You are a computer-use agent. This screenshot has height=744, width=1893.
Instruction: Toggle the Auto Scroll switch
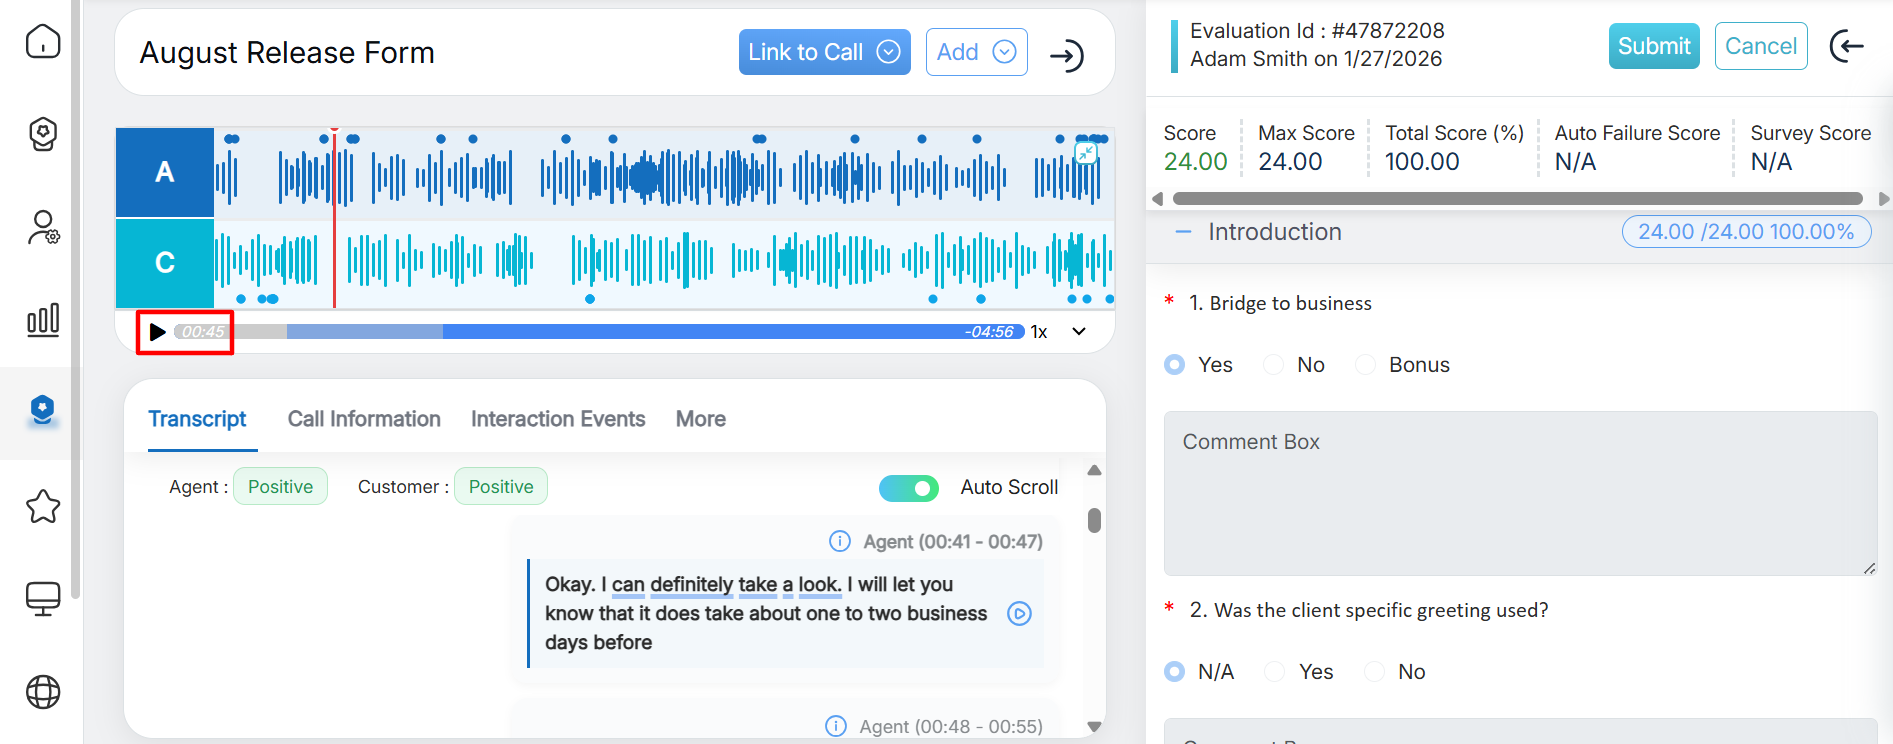[x=908, y=488]
